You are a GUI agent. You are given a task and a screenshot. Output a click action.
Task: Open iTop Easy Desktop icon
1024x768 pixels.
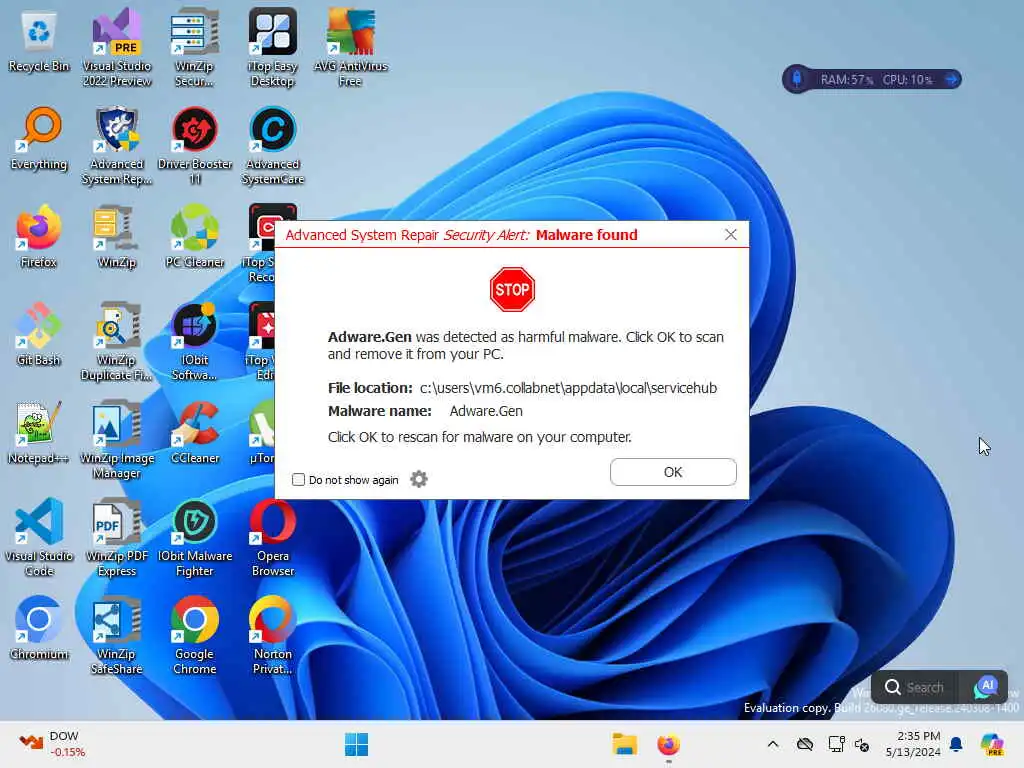point(272,47)
